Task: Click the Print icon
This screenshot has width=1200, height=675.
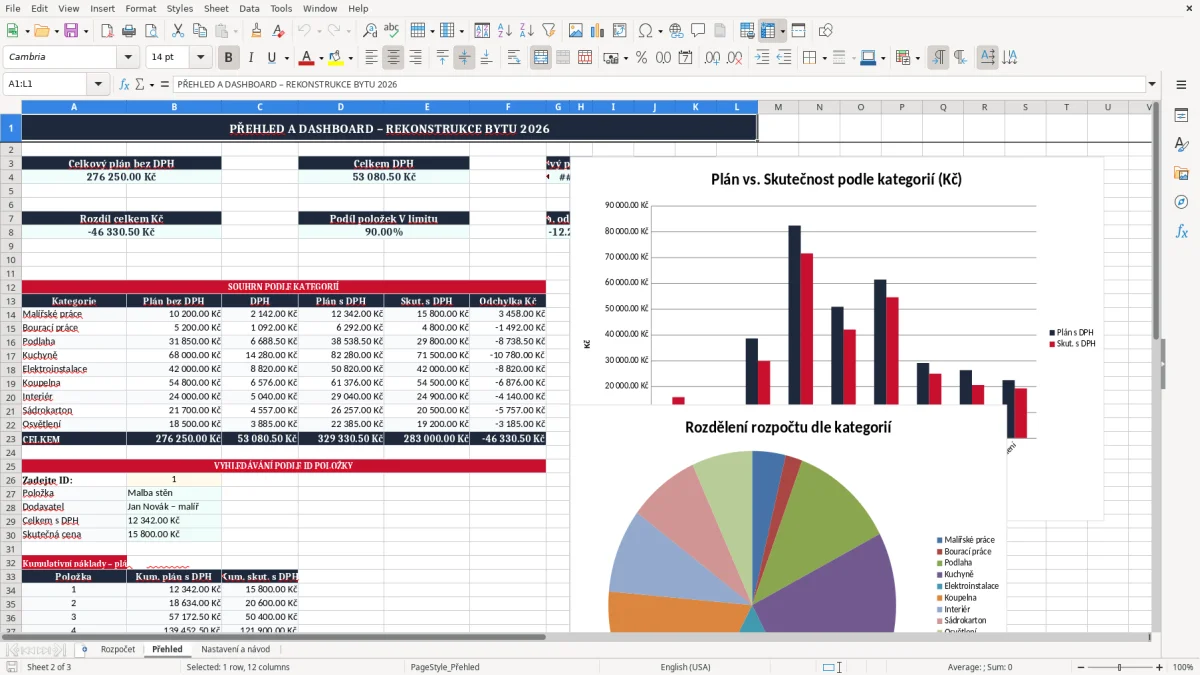Action: (x=129, y=31)
